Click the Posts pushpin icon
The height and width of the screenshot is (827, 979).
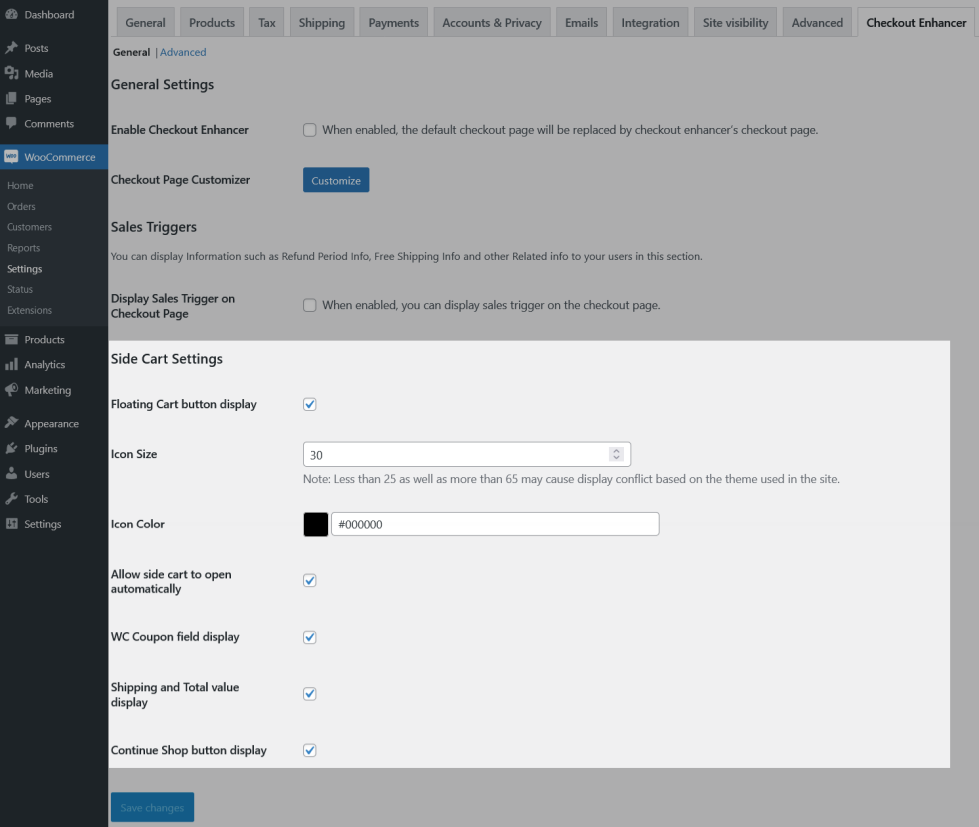coord(11,47)
